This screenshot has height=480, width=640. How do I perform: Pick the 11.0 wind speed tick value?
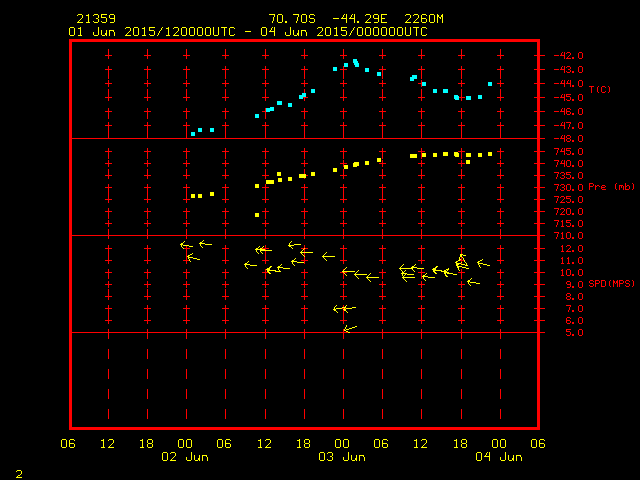pos(572,261)
